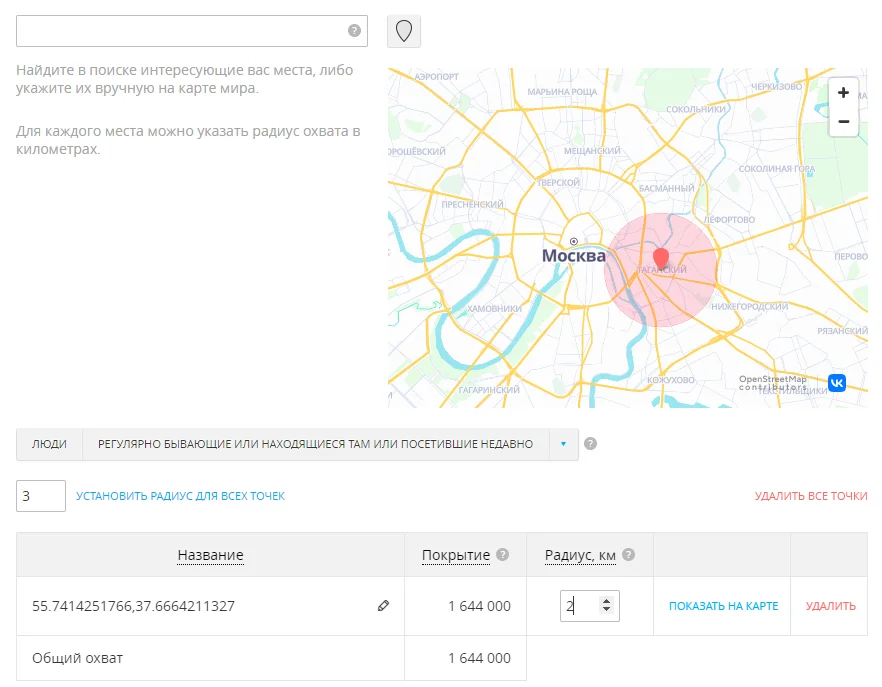Zoom in on the map
This screenshot has width=882, height=687.
[843, 93]
